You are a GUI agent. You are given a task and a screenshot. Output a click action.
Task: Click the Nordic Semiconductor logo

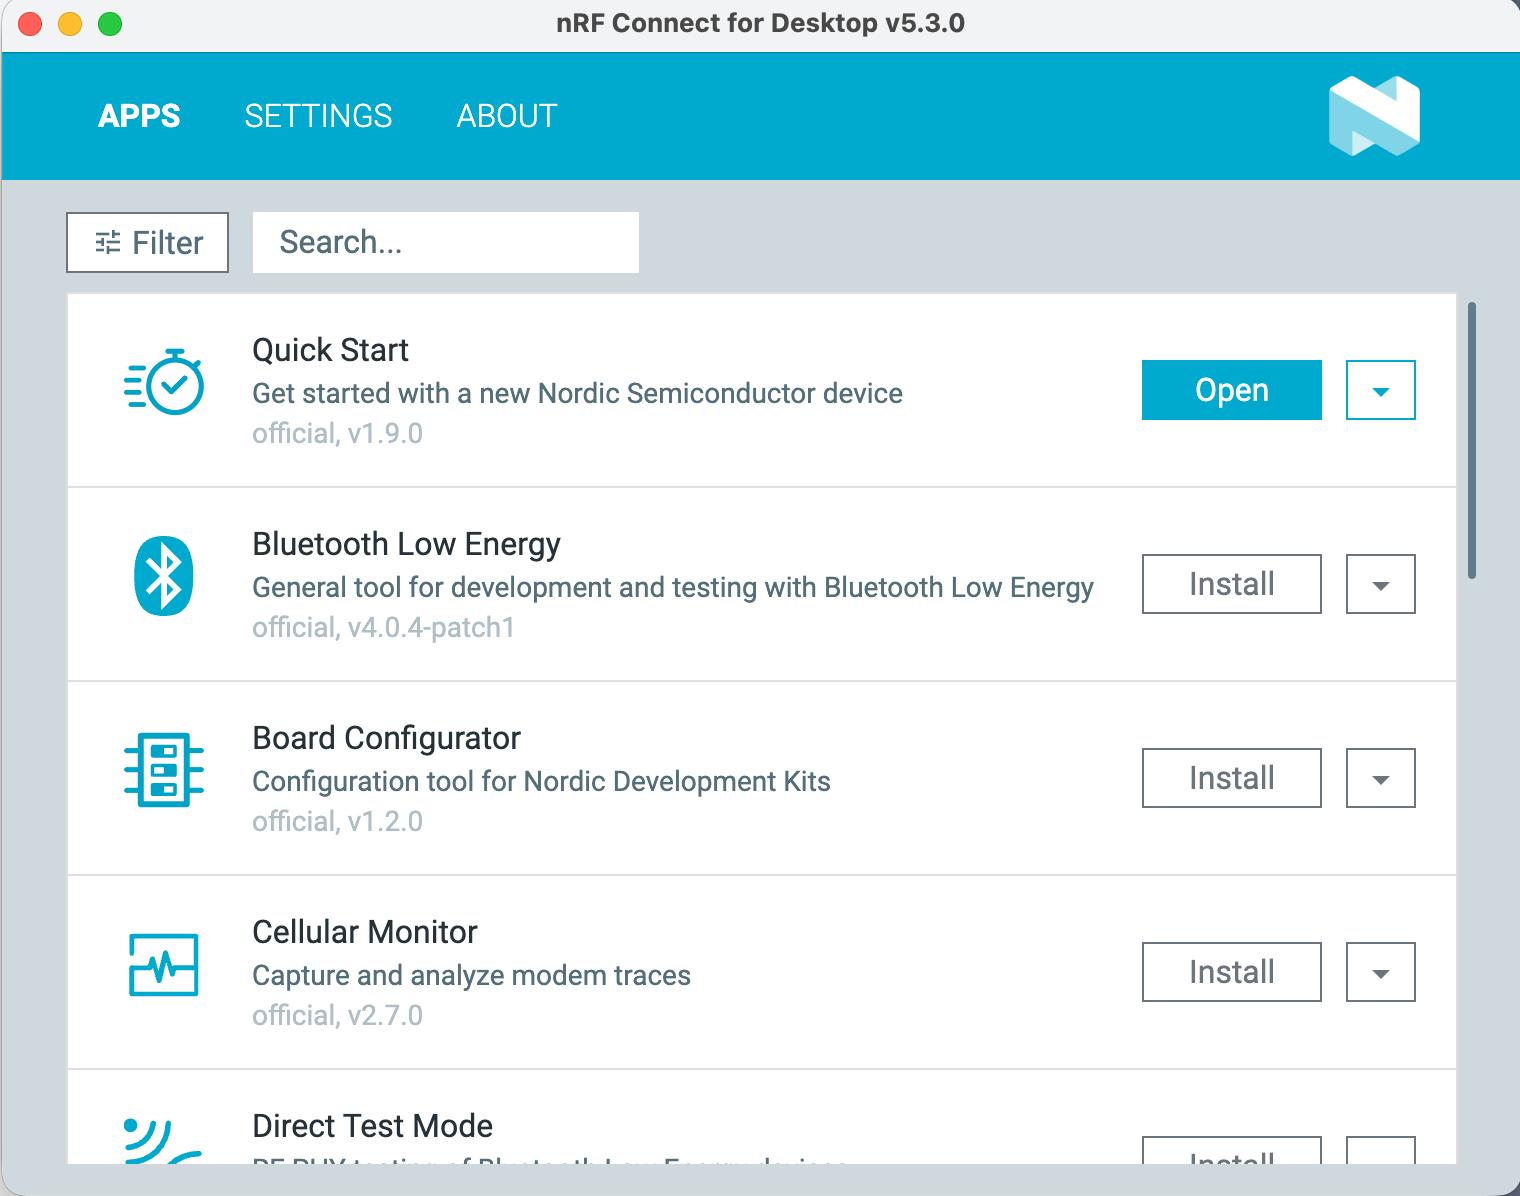1374,116
